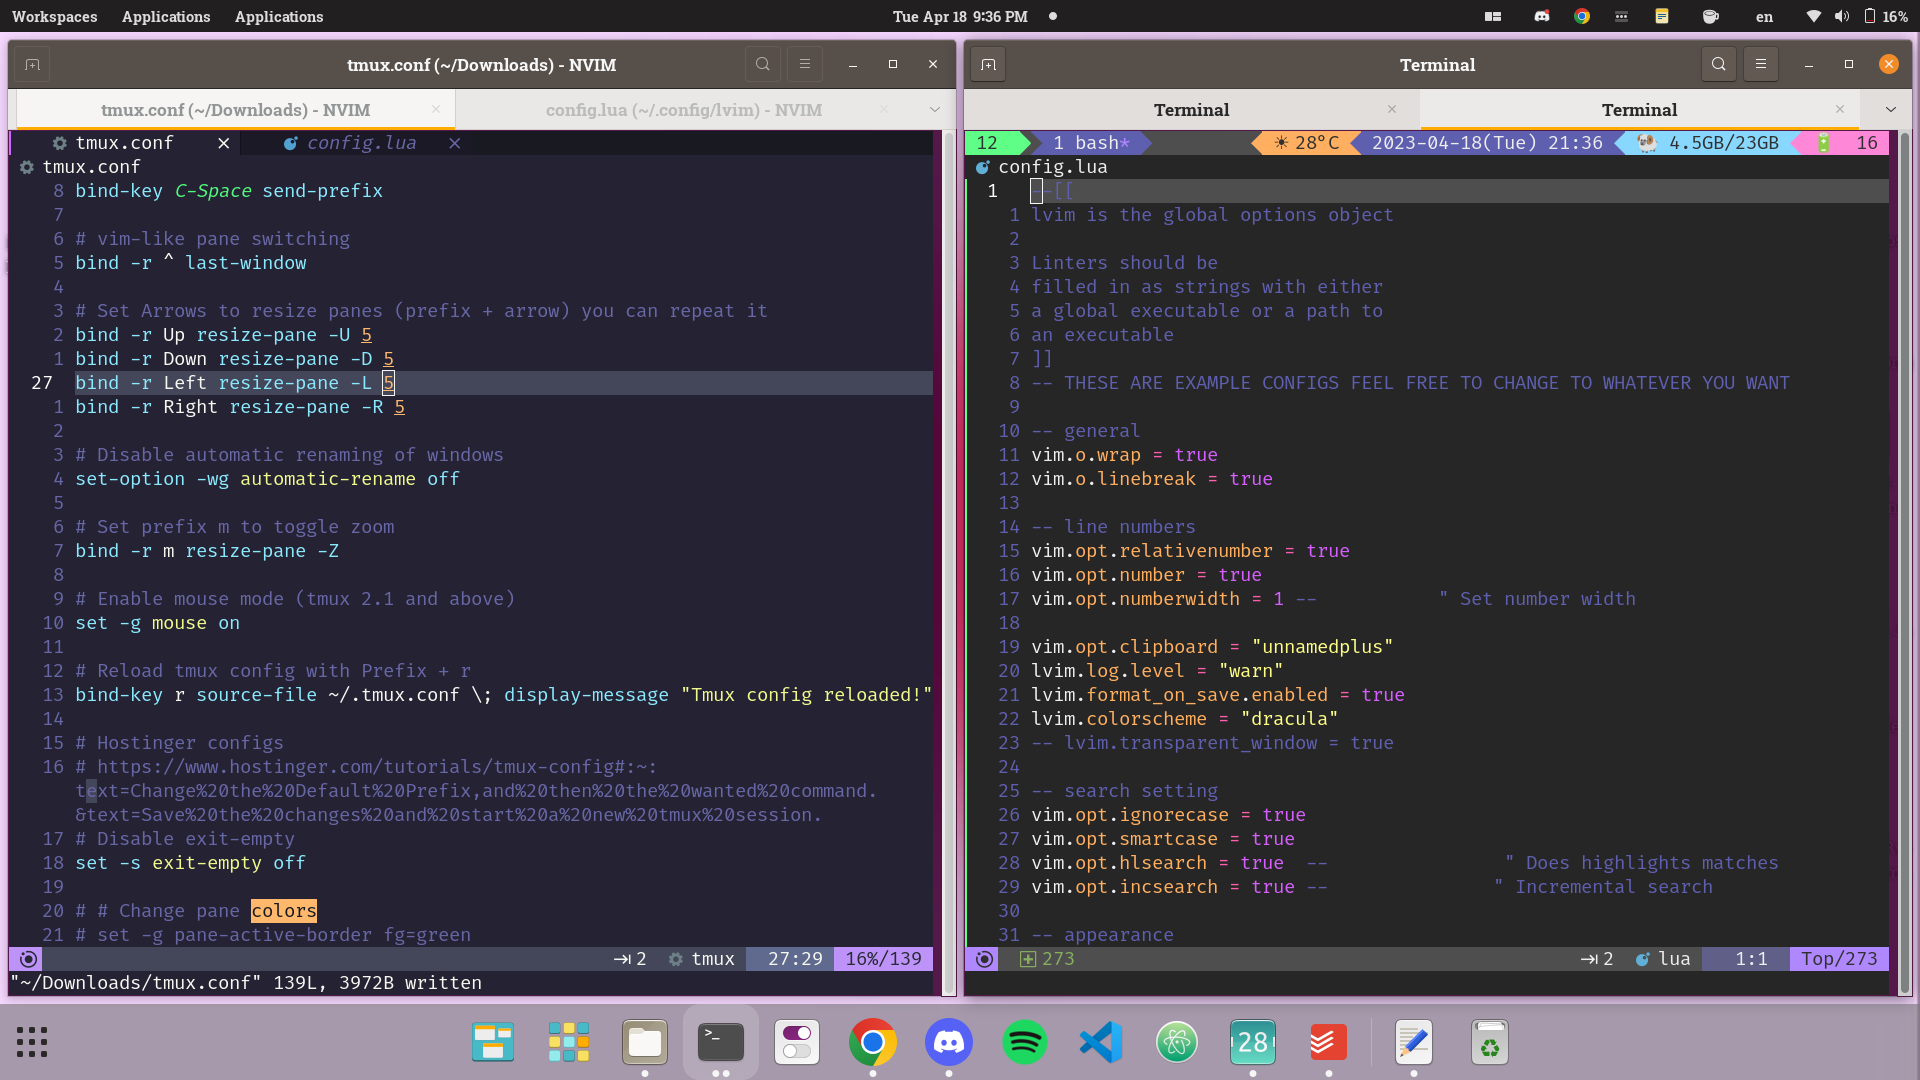The width and height of the screenshot is (1920, 1080).
Task: Open 'en' keyboard layout indicator
Action: pyautogui.click(x=1765, y=16)
